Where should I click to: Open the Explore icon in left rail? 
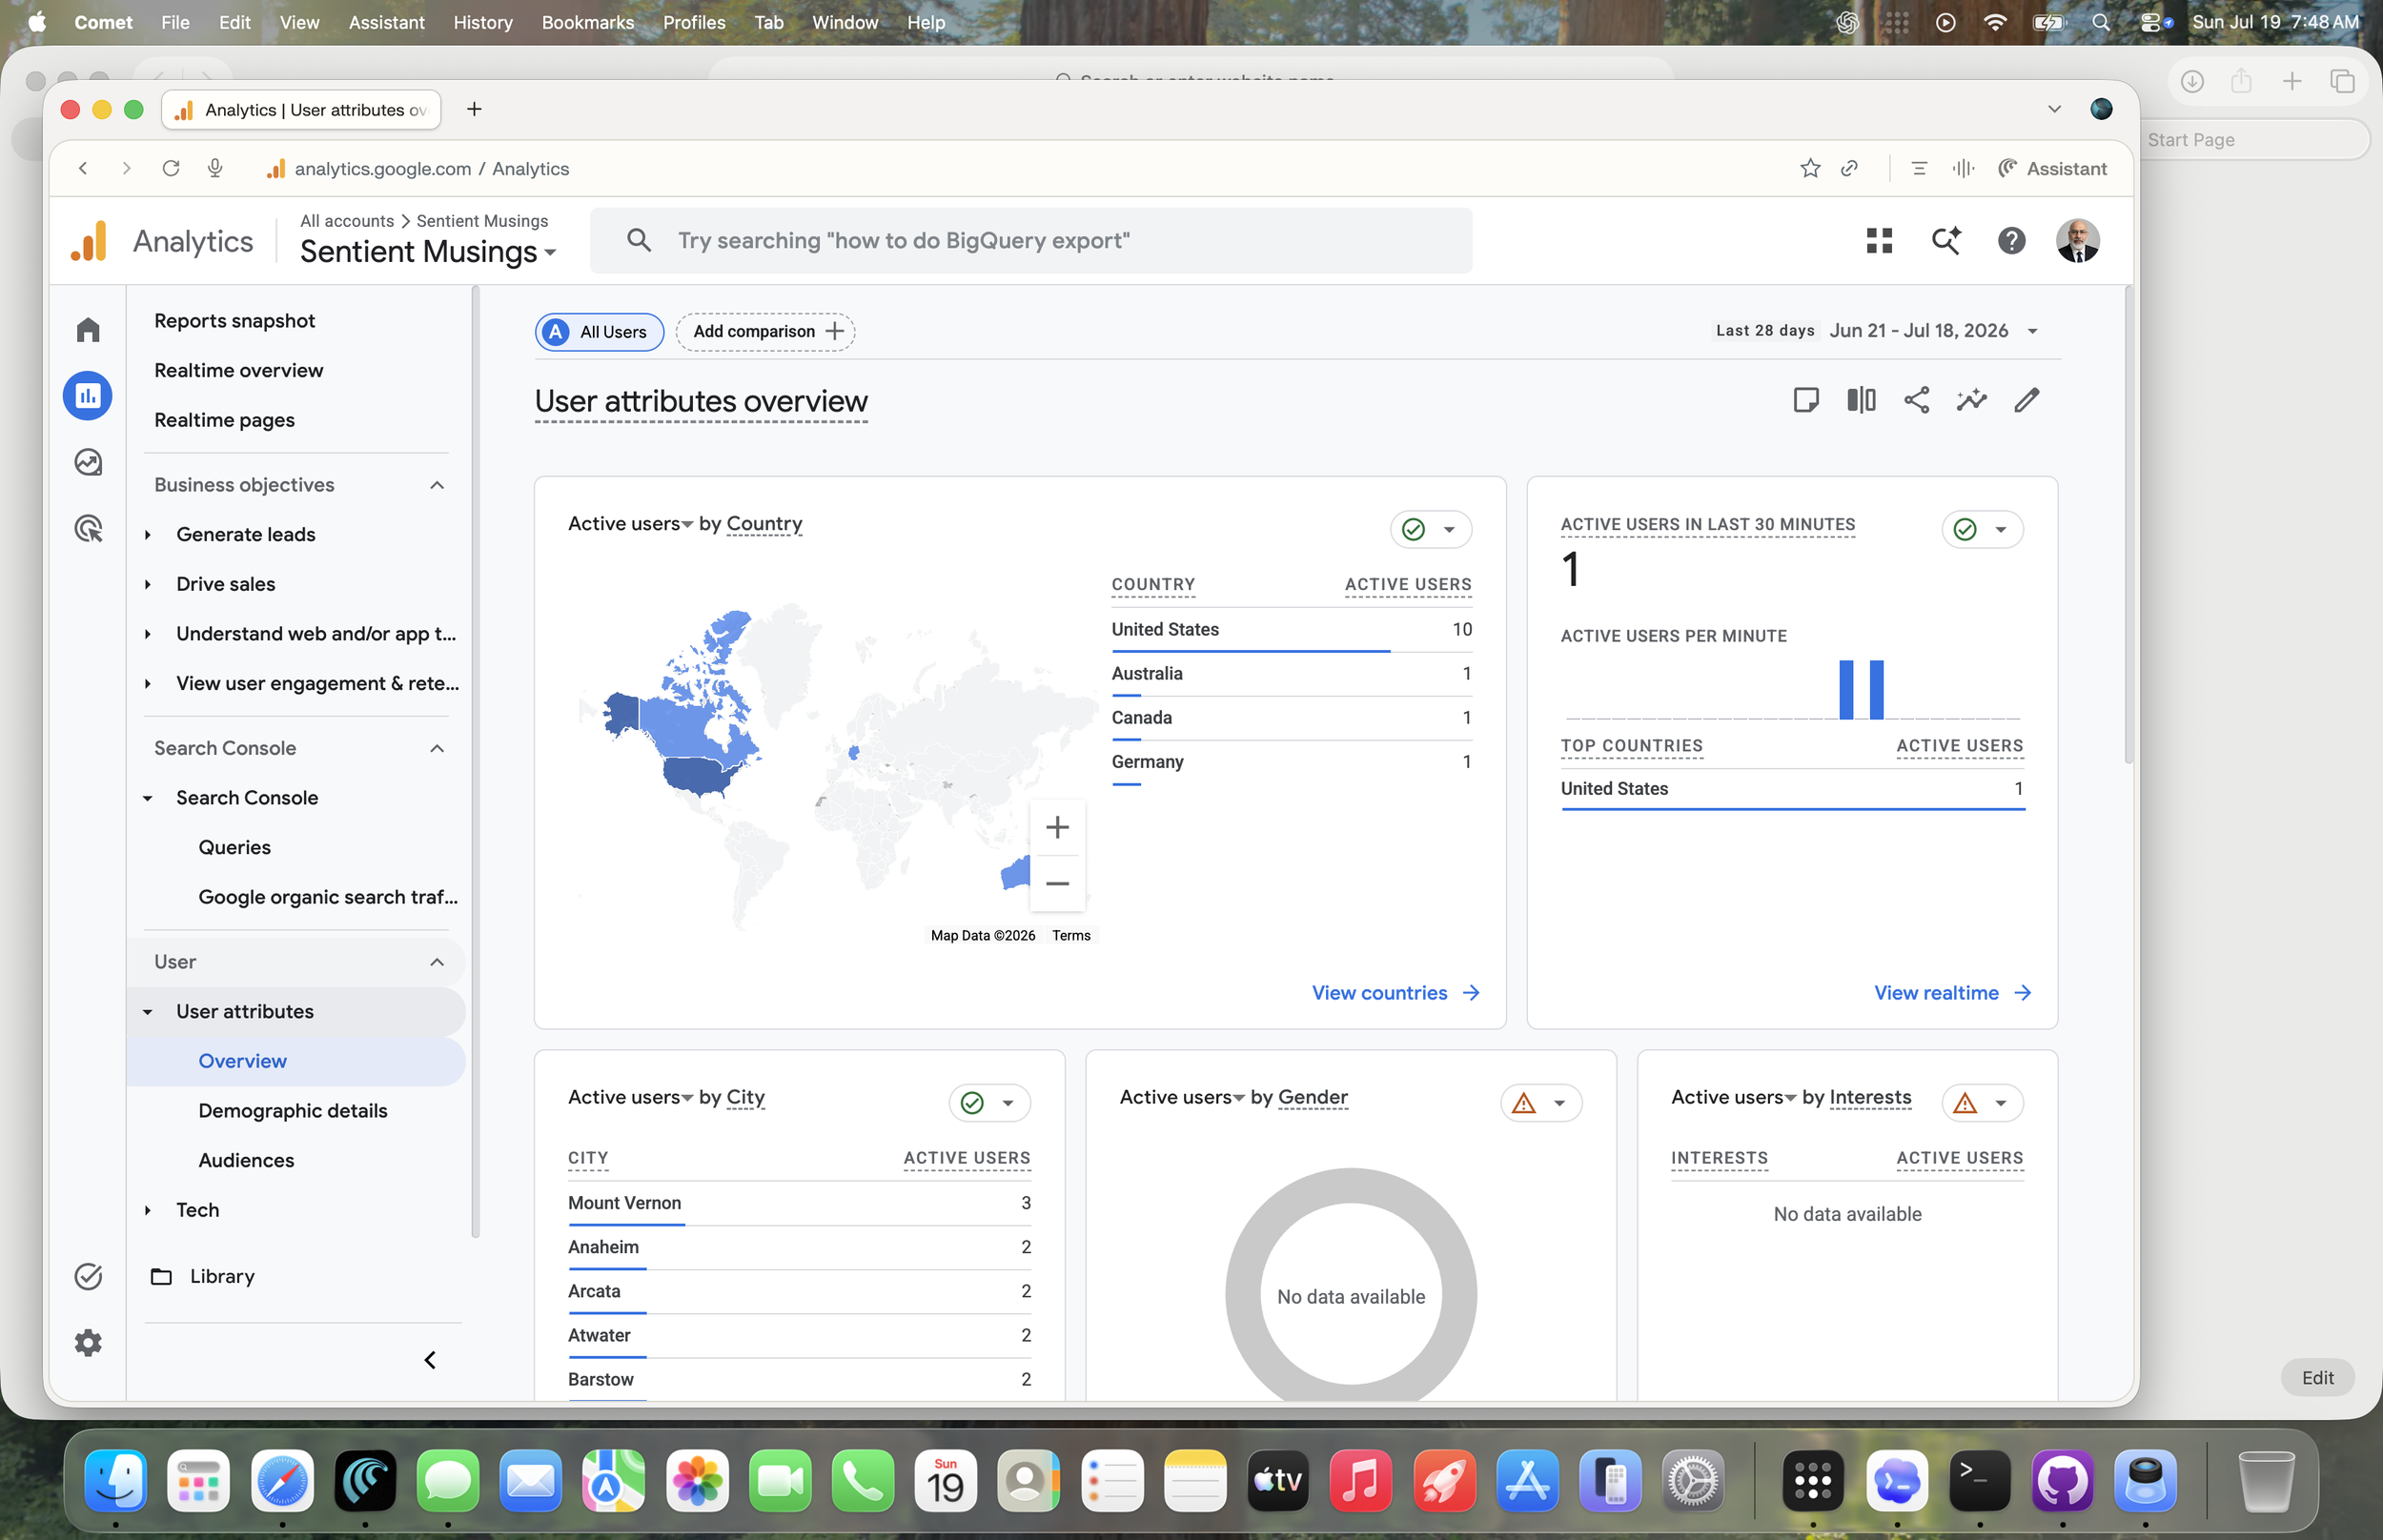[x=88, y=462]
